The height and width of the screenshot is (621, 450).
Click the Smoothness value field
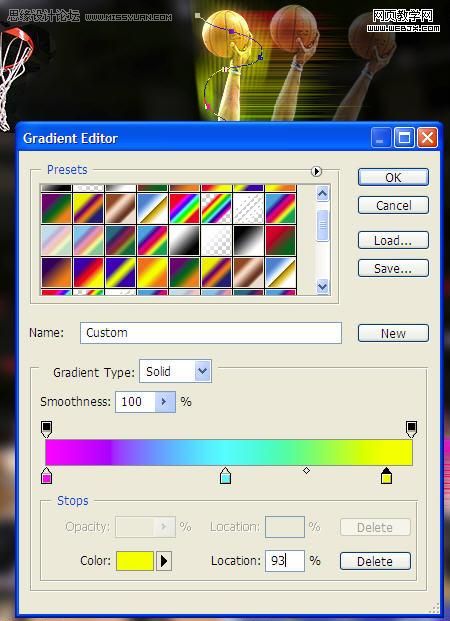135,402
